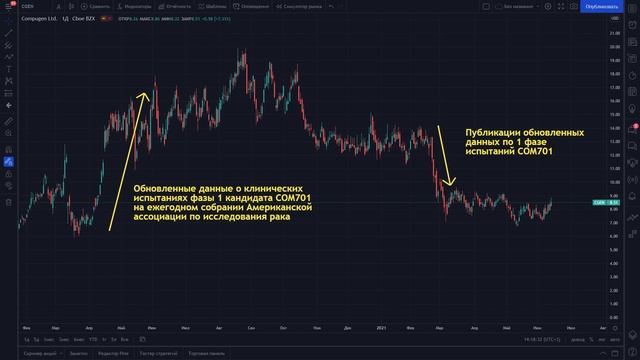Select the forecast and measurement tool
Screen dimensions: 640x360
pyautogui.click(x=9, y=93)
